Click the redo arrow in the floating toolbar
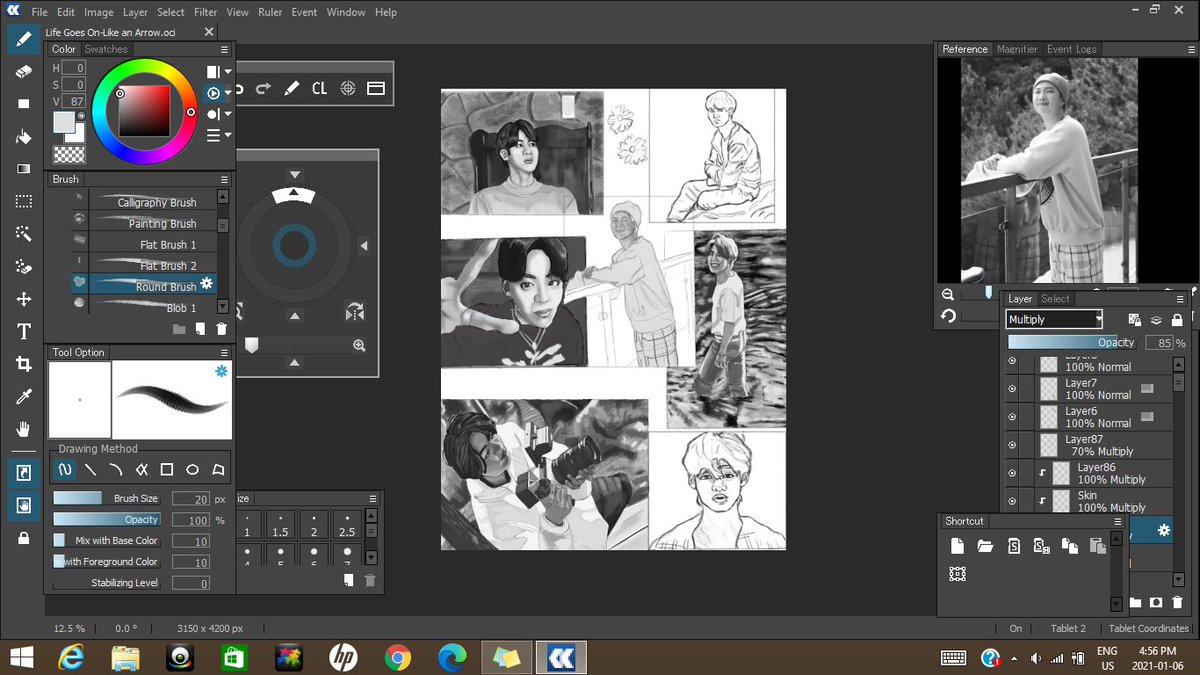This screenshot has width=1200, height=675. [x=263, y=88]
